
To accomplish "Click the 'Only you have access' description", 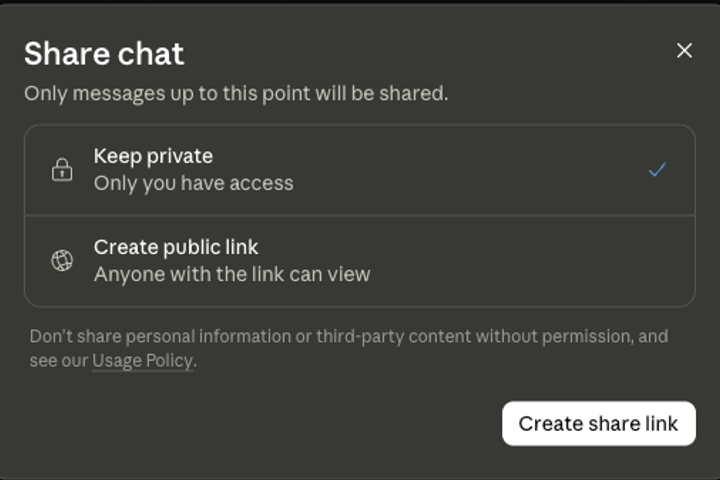I will (193, 183).
